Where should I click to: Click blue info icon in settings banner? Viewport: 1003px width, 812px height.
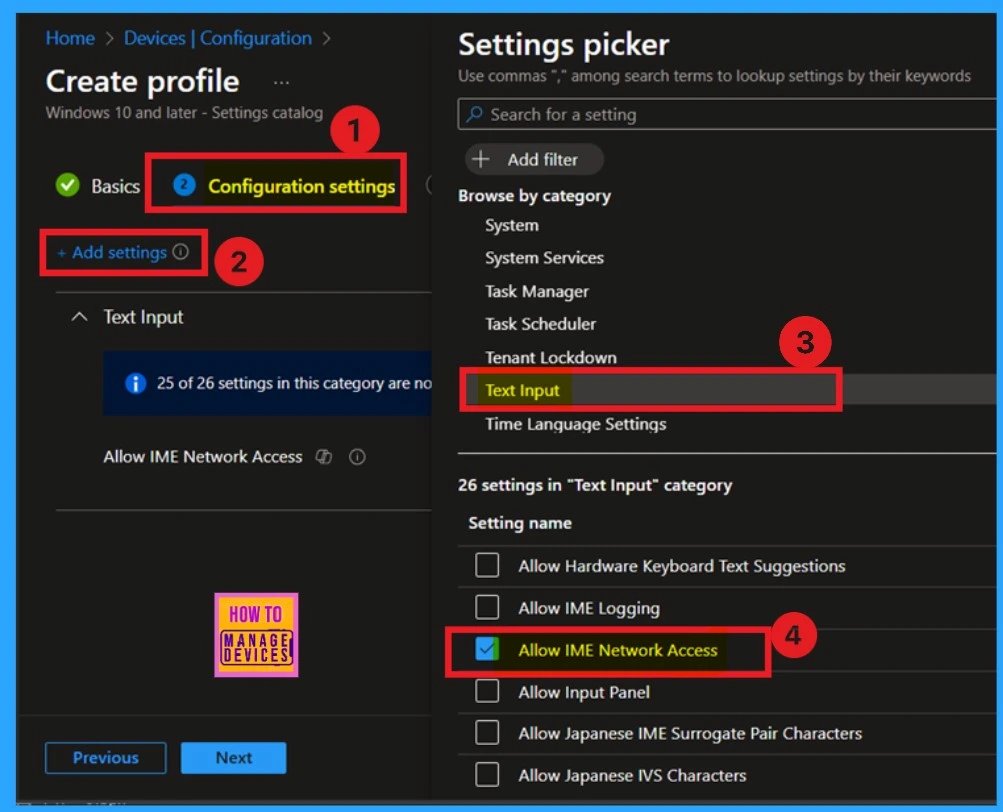(x=135, y=383)
